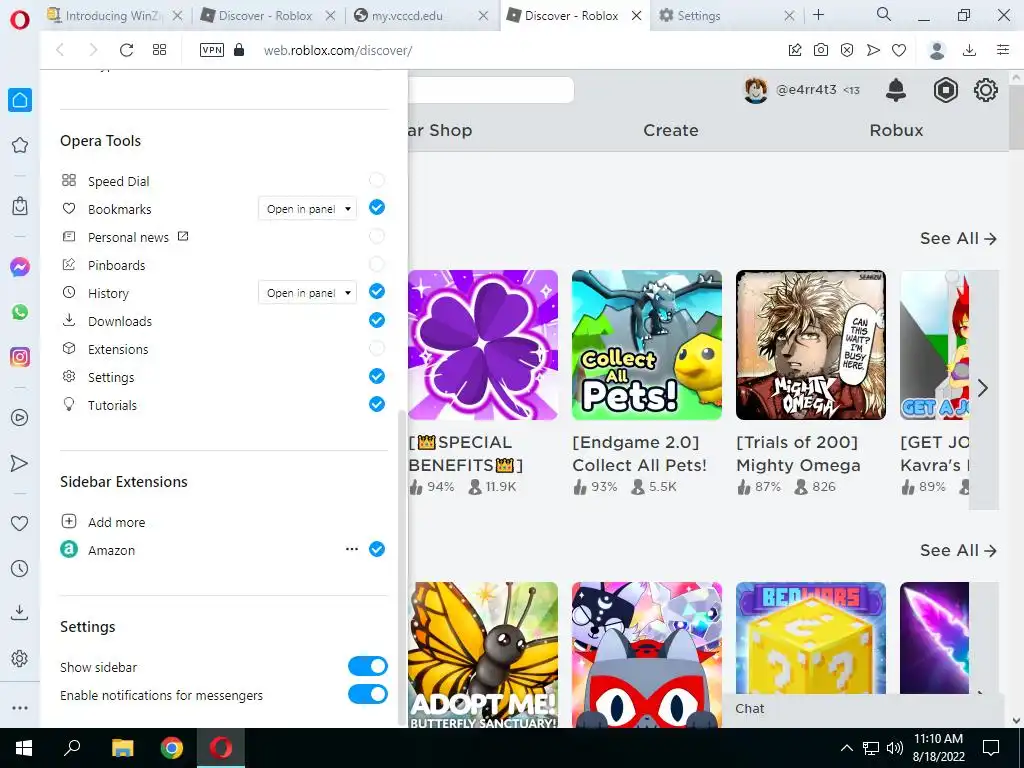Open the Opera menu logo
Screen dimensions: 1024x768
pos(20,20)
